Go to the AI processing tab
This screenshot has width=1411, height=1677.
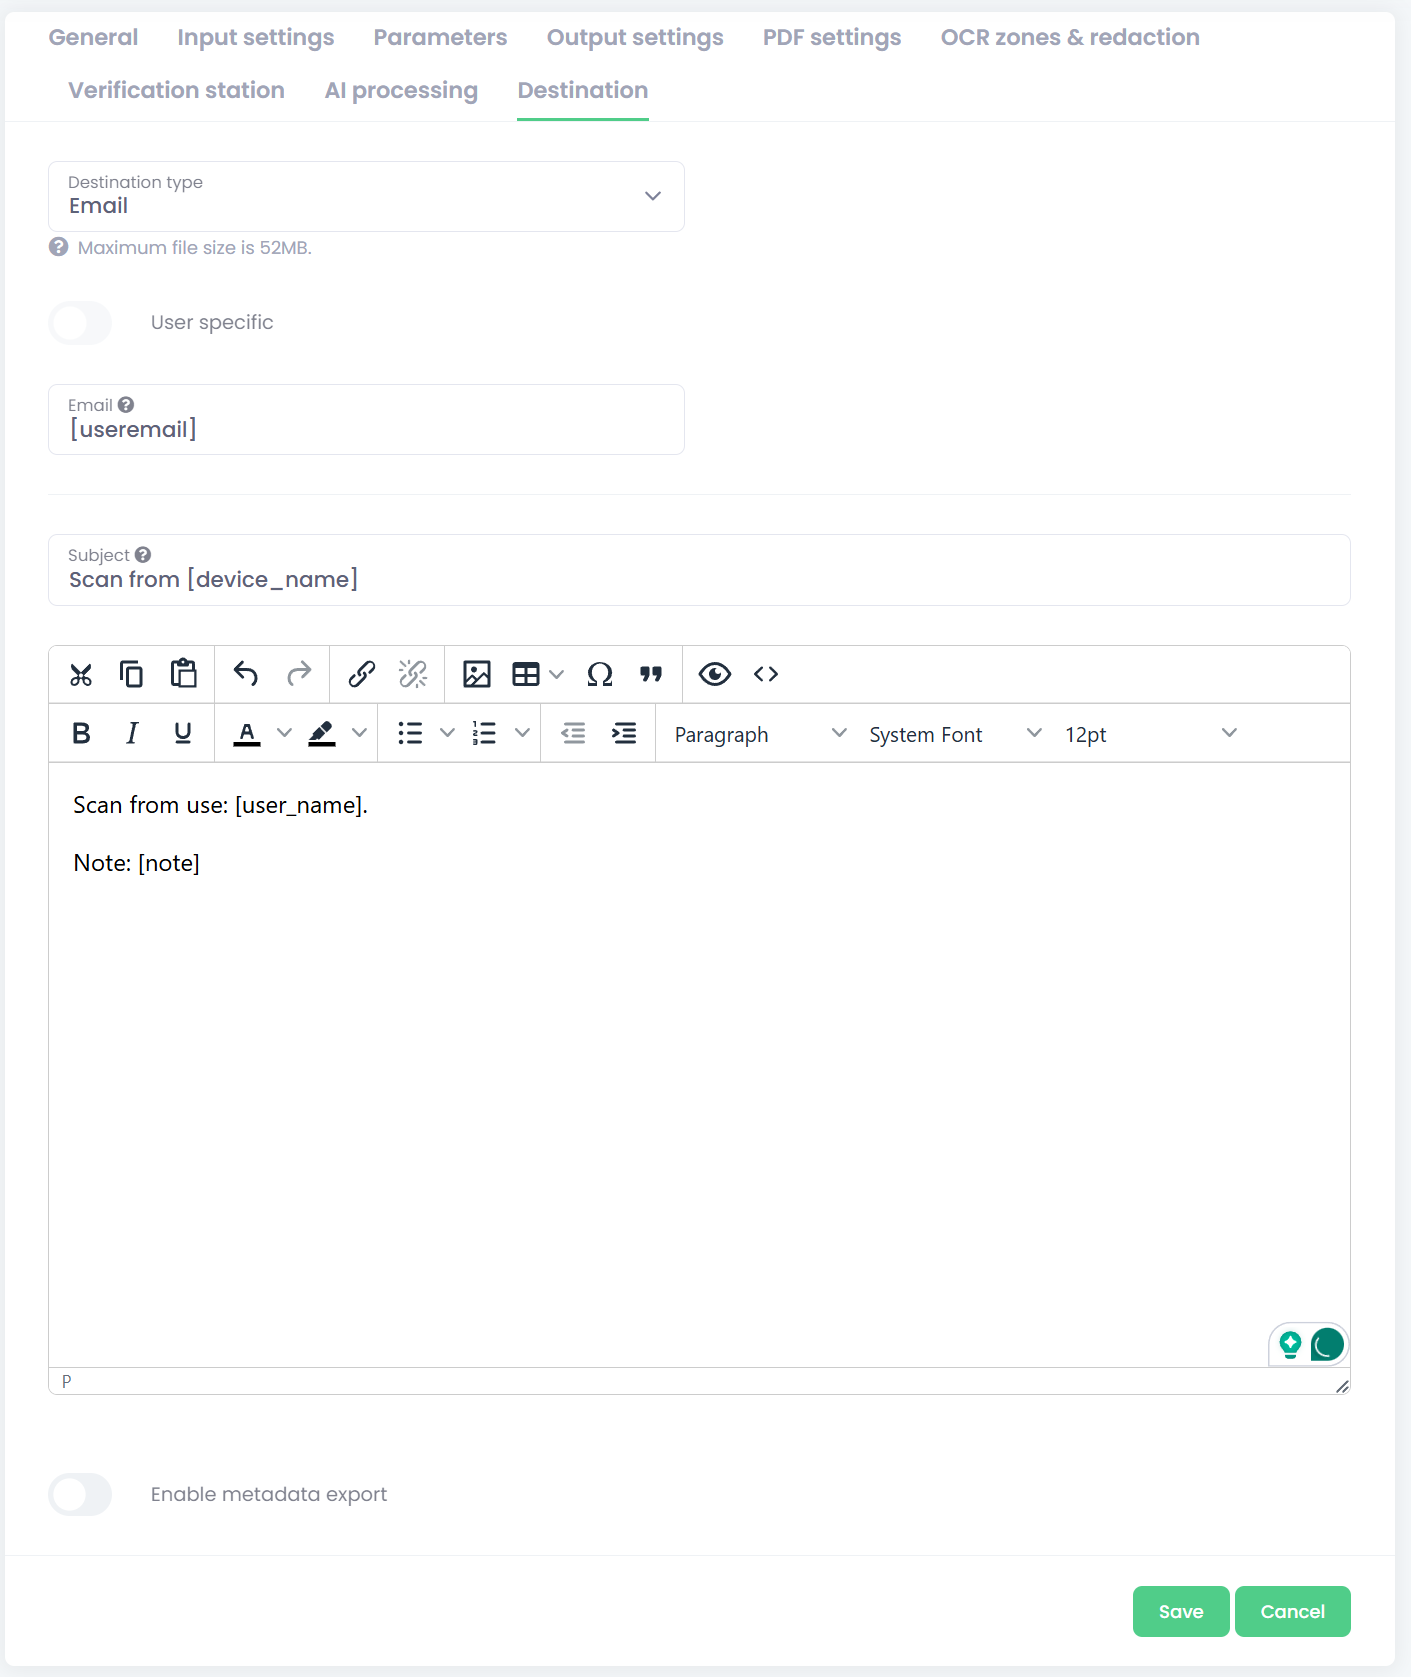401,91
